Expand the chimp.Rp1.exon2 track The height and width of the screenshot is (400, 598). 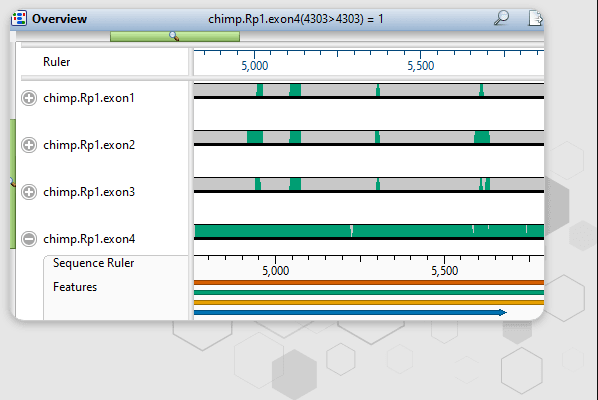(x=29, y=145)
